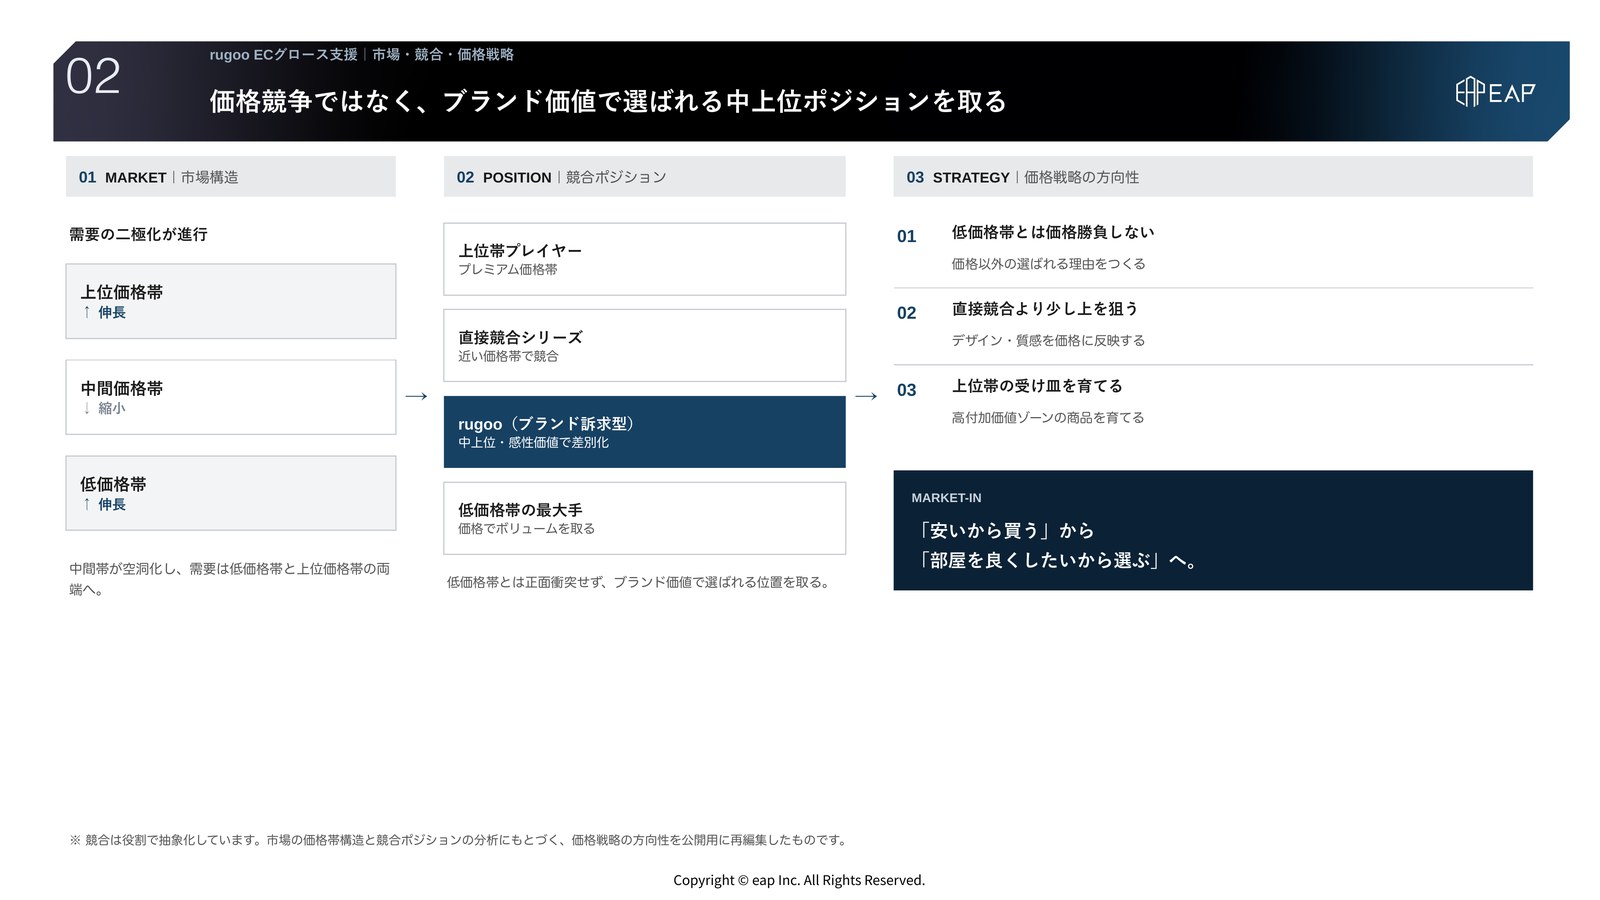Viewport: 1600px width, 900px height.
Task: Click the 低価格帯の最大手 box
Action: click(644, 518)
